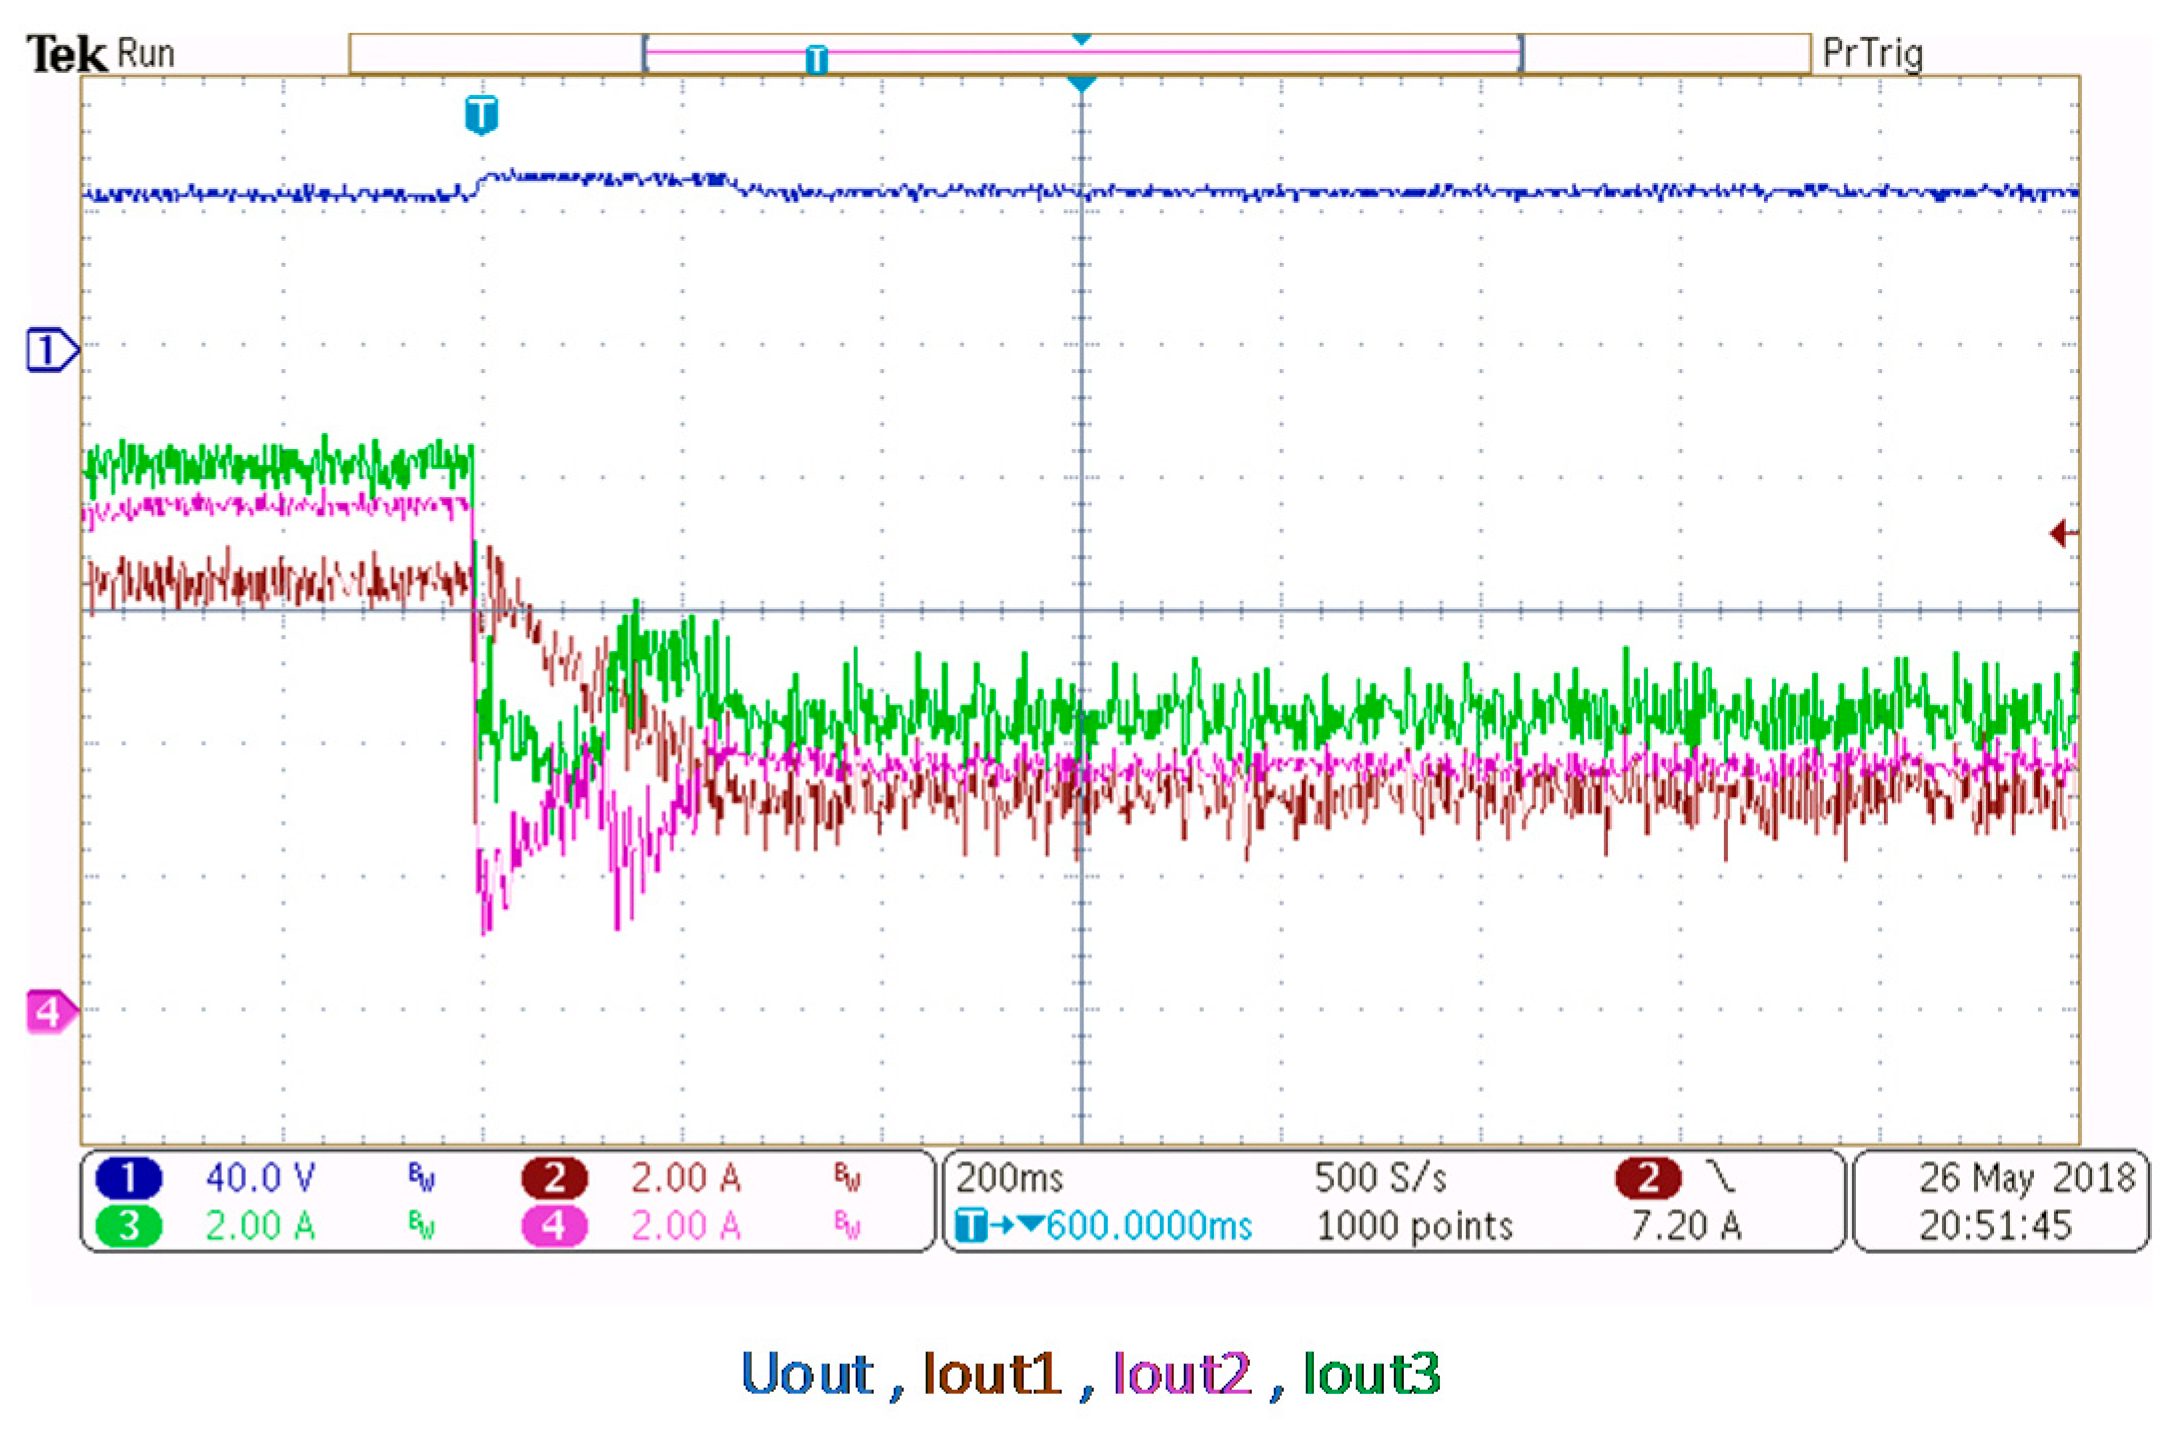Click the PrTrig trigger status label
This screenshot has width=2169, height=1429.
1872,53
